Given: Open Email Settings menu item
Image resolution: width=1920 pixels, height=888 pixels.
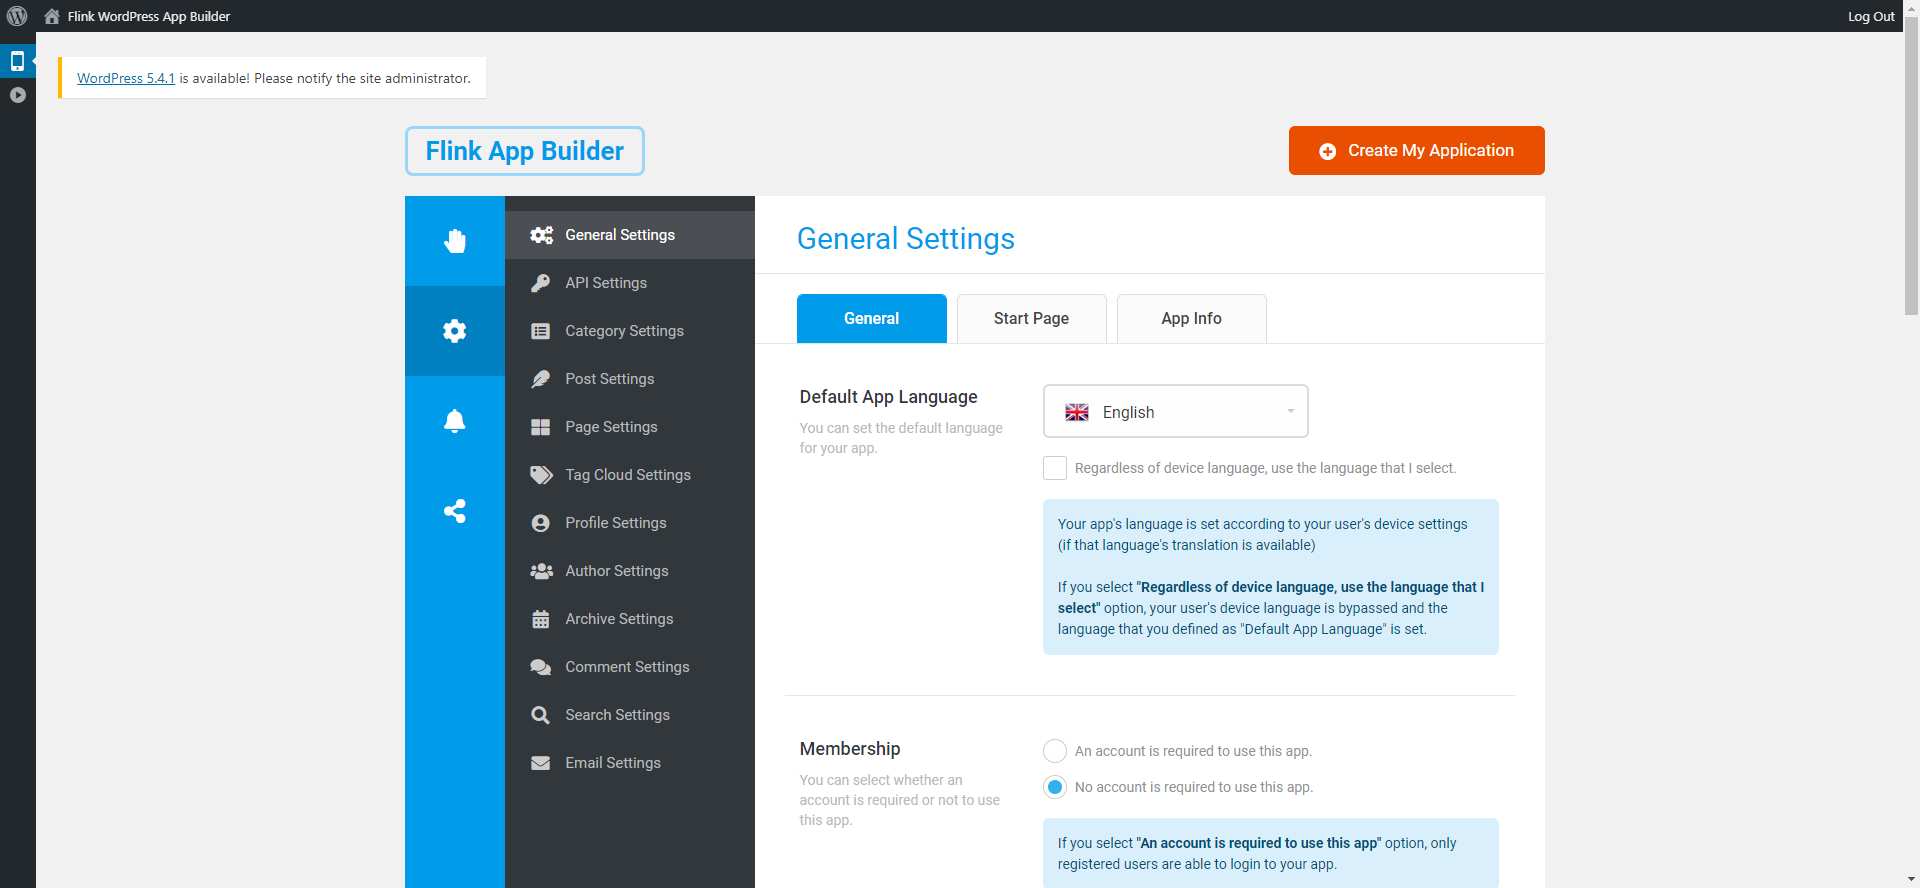Looking at the screenshot, I should (630, 763).
